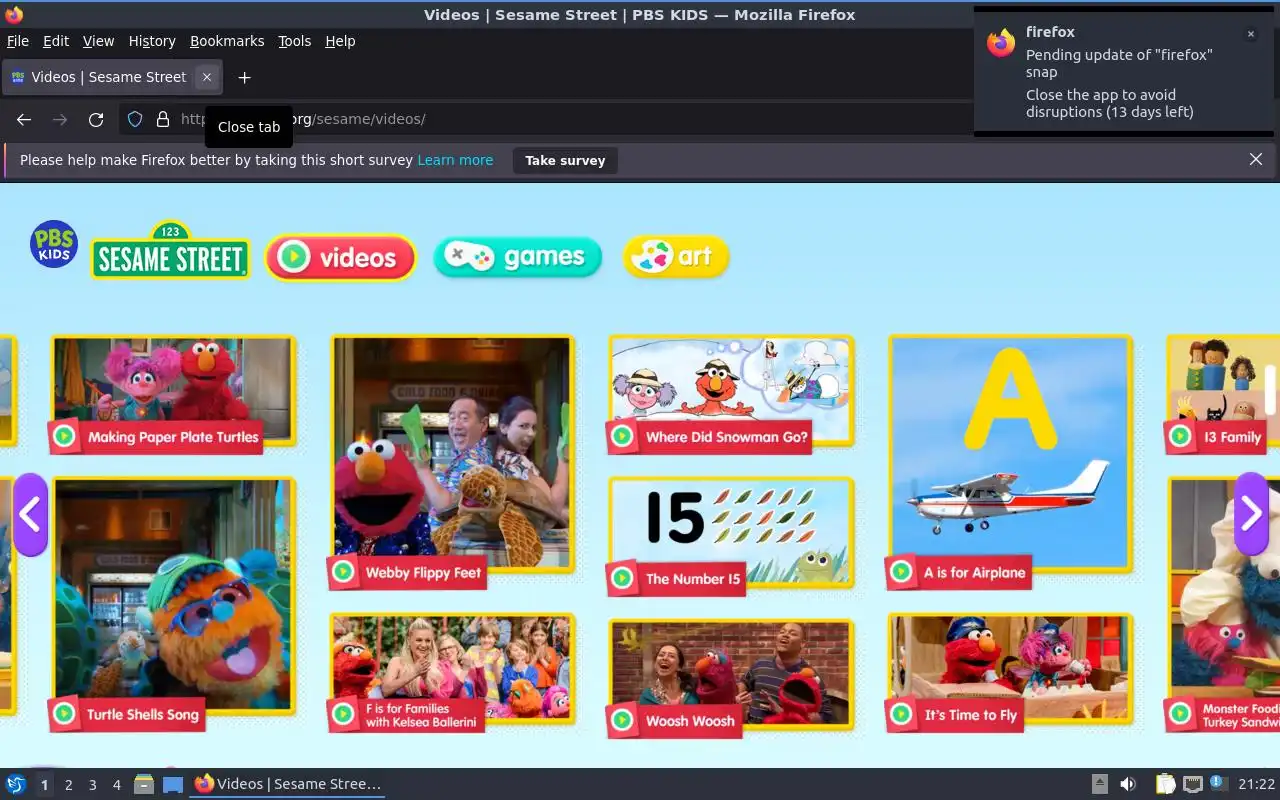Click the page vertical scrollbar handle
Image resolution: width=1280 pixels, height=800 pixels.
pos(1270,389)
